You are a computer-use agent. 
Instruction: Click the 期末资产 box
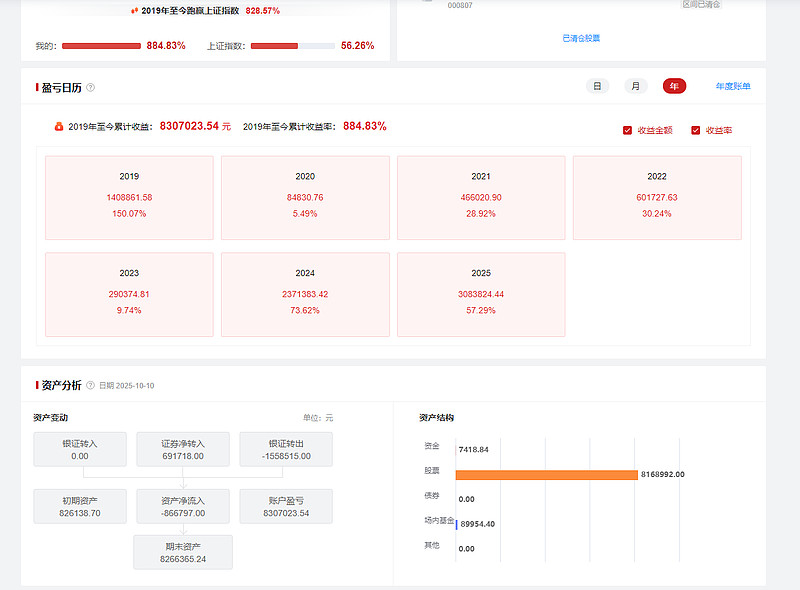(183, 552)
